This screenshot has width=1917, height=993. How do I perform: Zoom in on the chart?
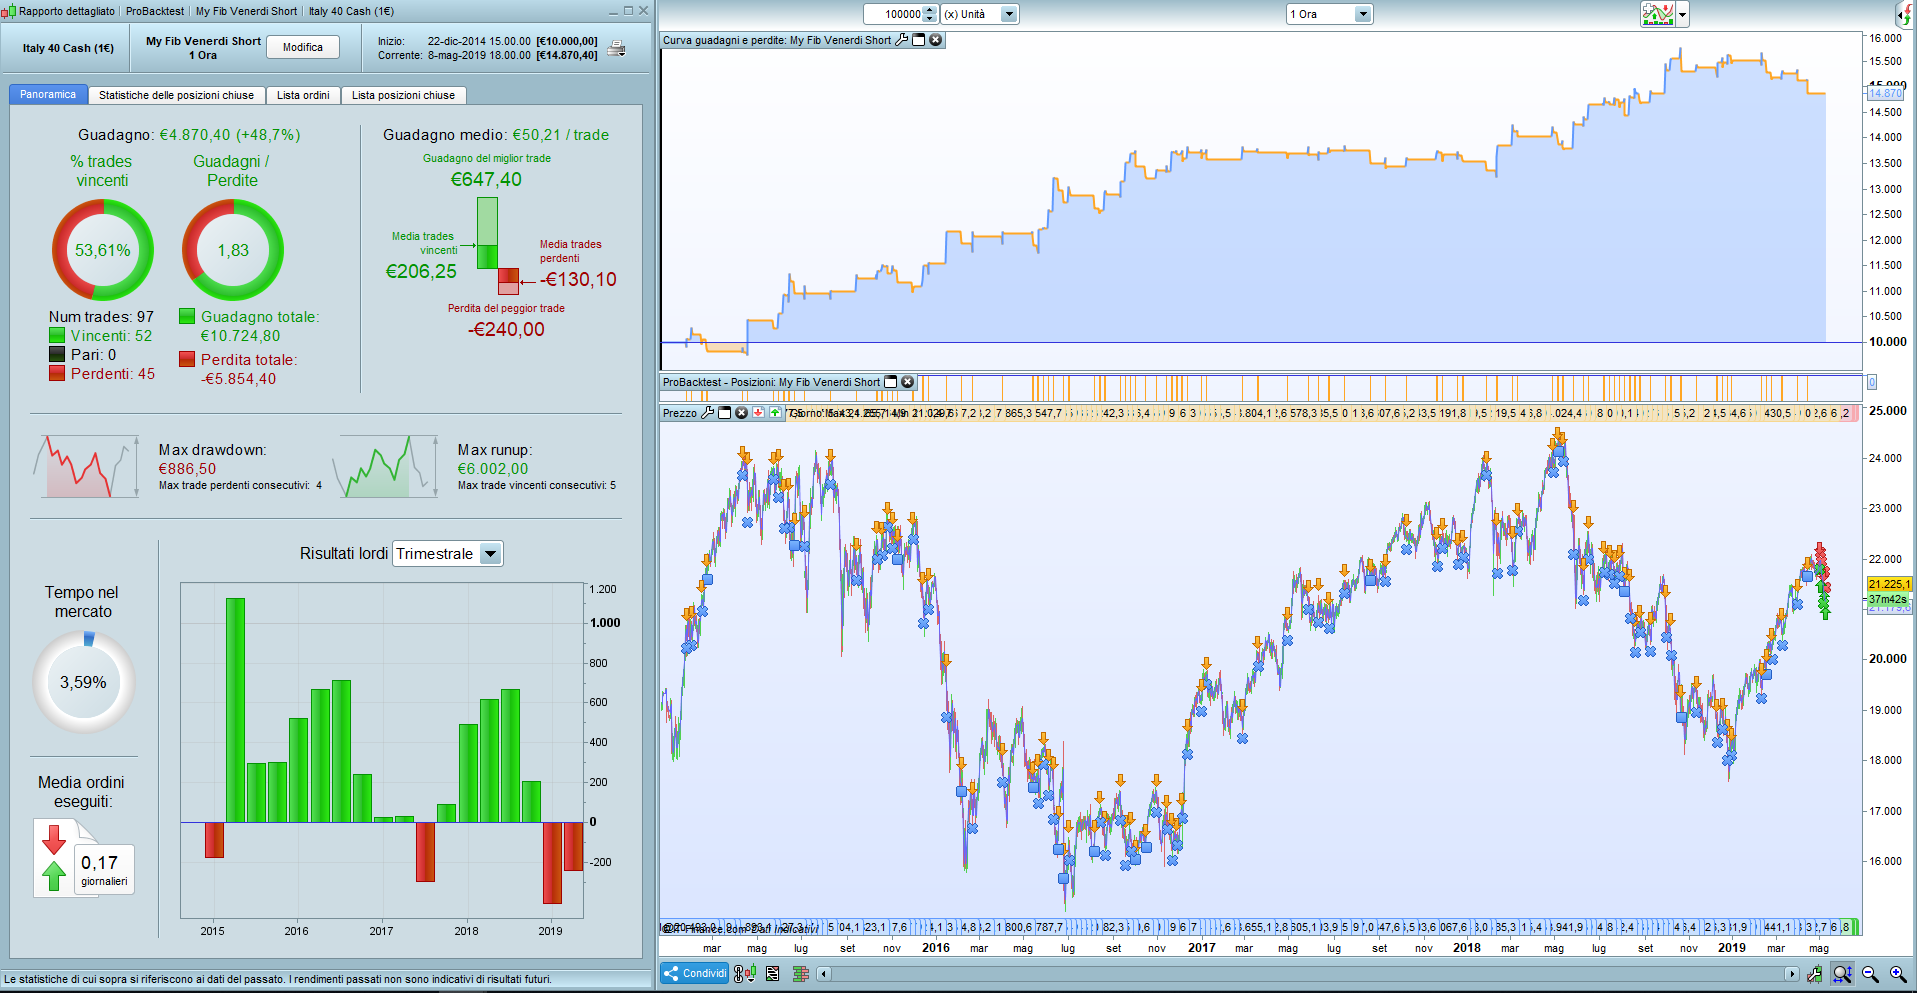point(1898,974)
